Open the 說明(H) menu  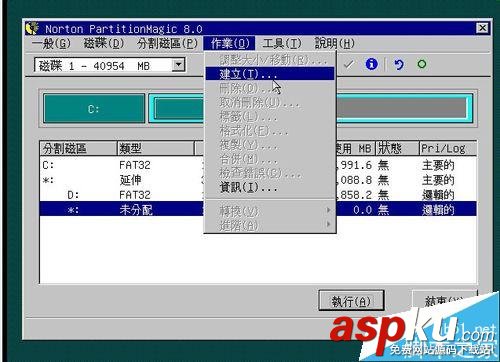coord(334,43)
